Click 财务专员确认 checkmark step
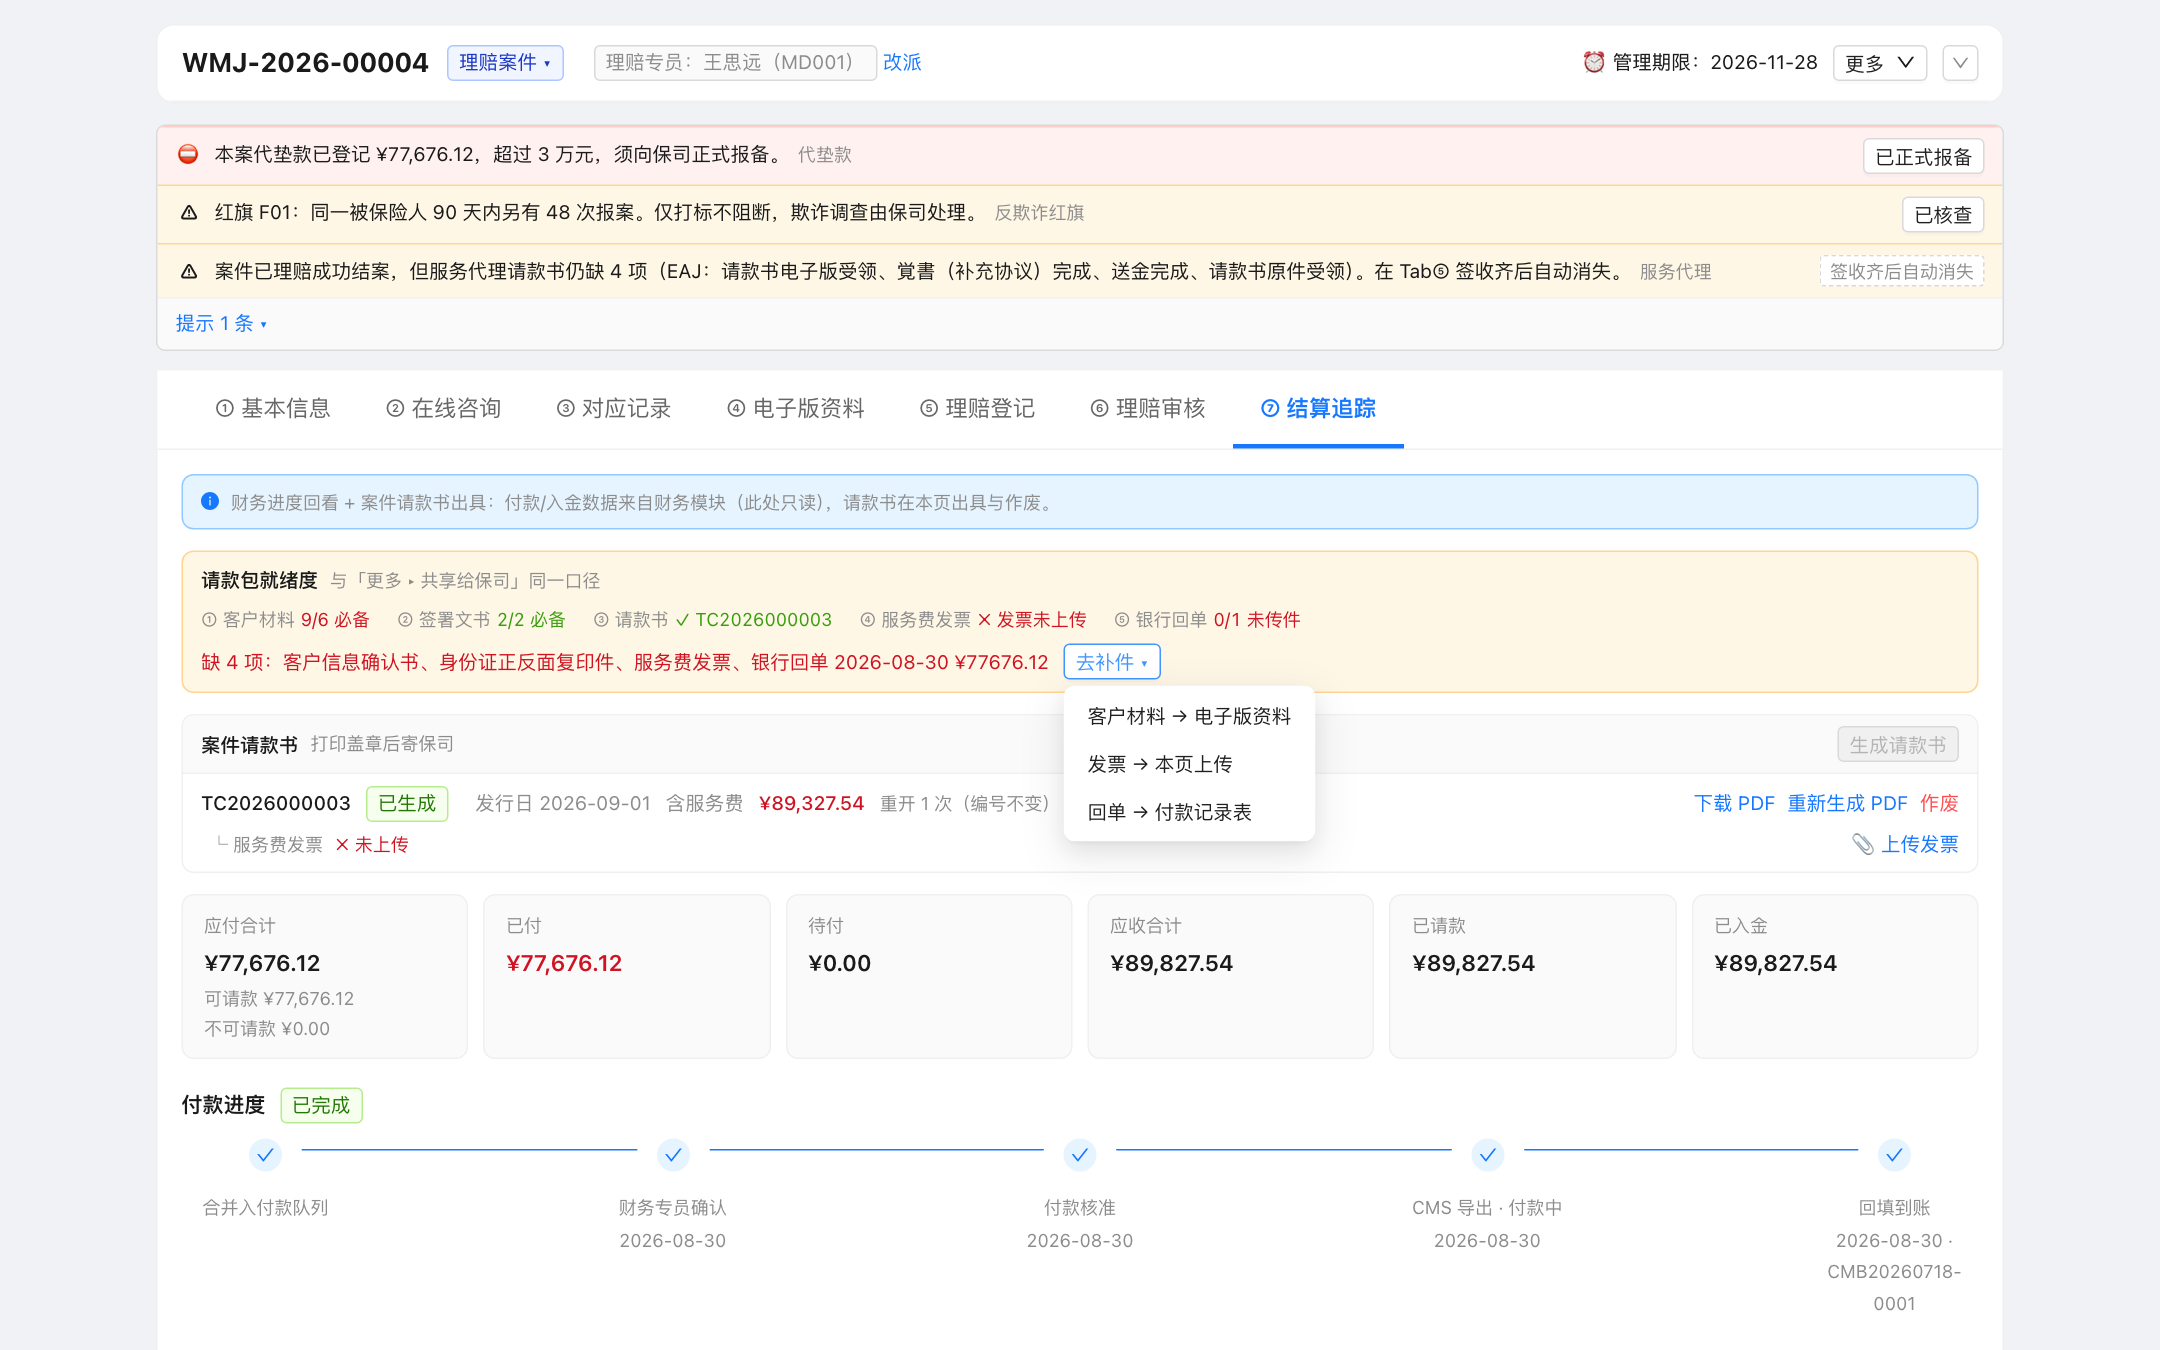This screenshot has height=1350, width=2160. pyautogui.click(x=673, y=1155)
